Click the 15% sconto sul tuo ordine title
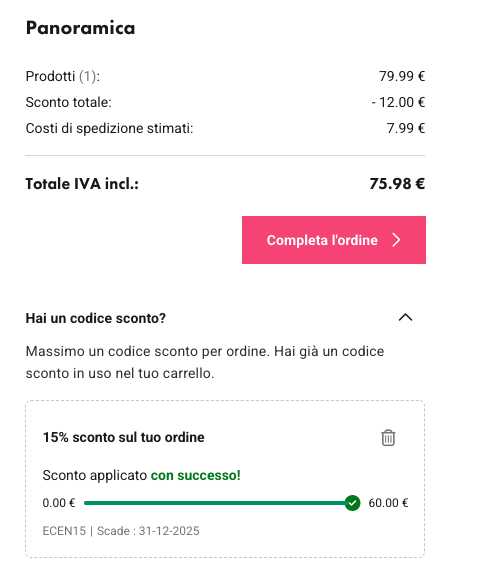This screenshot has height=577, width=479. pos(124,438)
